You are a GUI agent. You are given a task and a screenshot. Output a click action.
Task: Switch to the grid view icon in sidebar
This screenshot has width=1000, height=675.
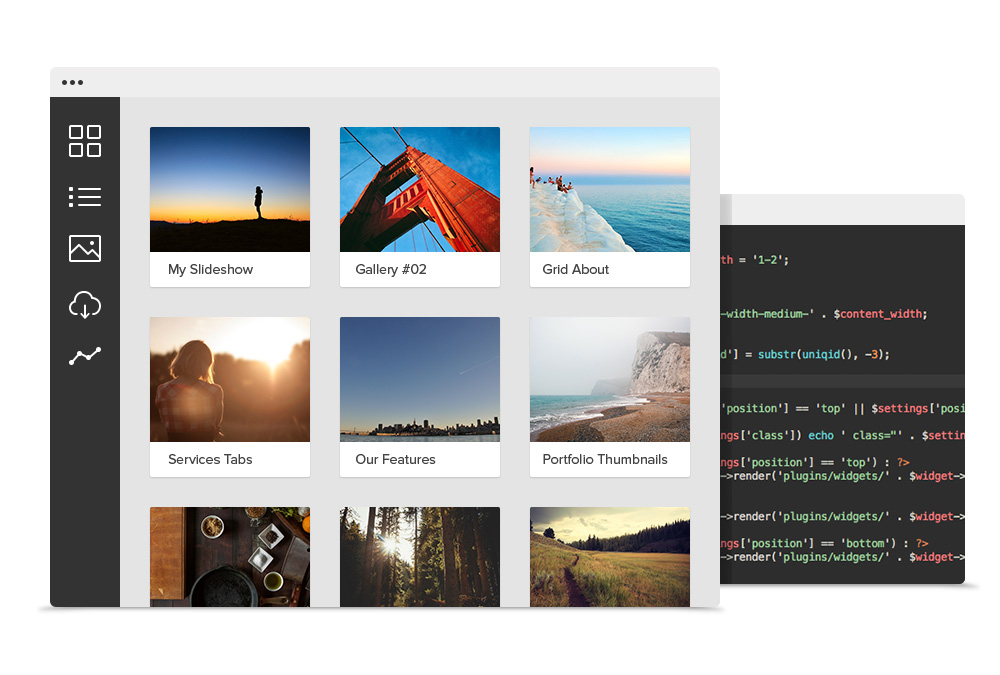click(85, 141)
